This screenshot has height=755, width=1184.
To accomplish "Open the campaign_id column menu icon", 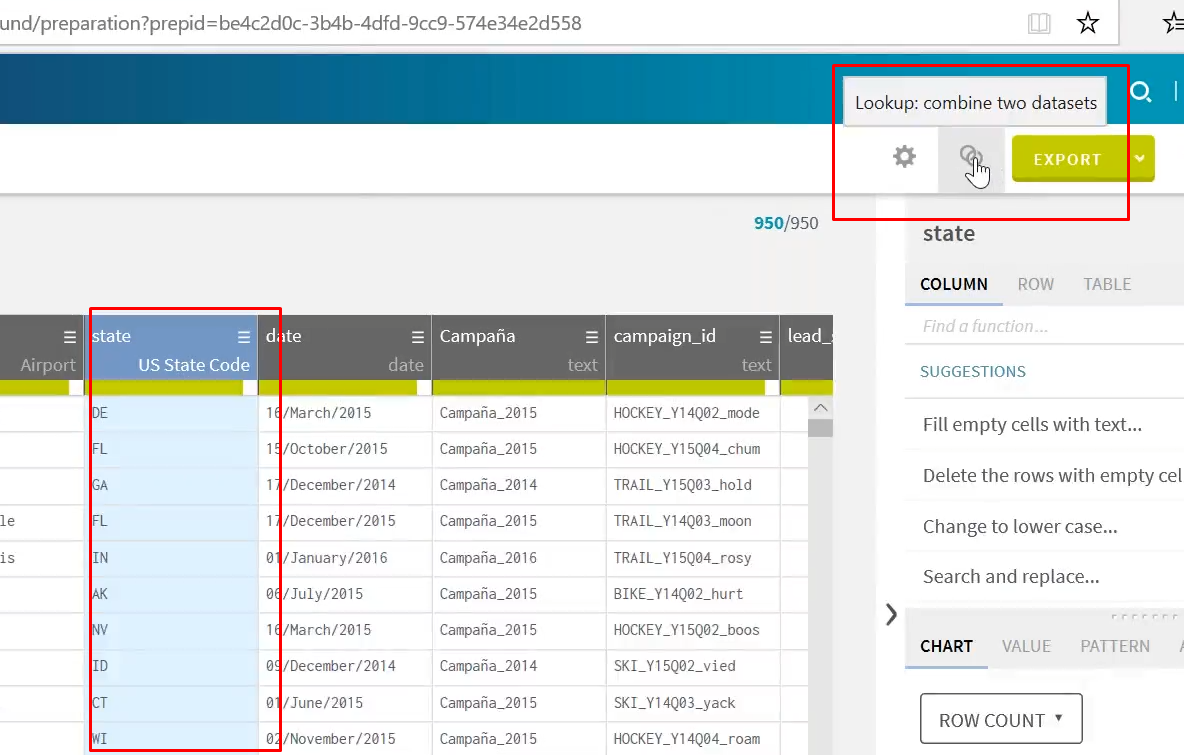I will 766,336.
